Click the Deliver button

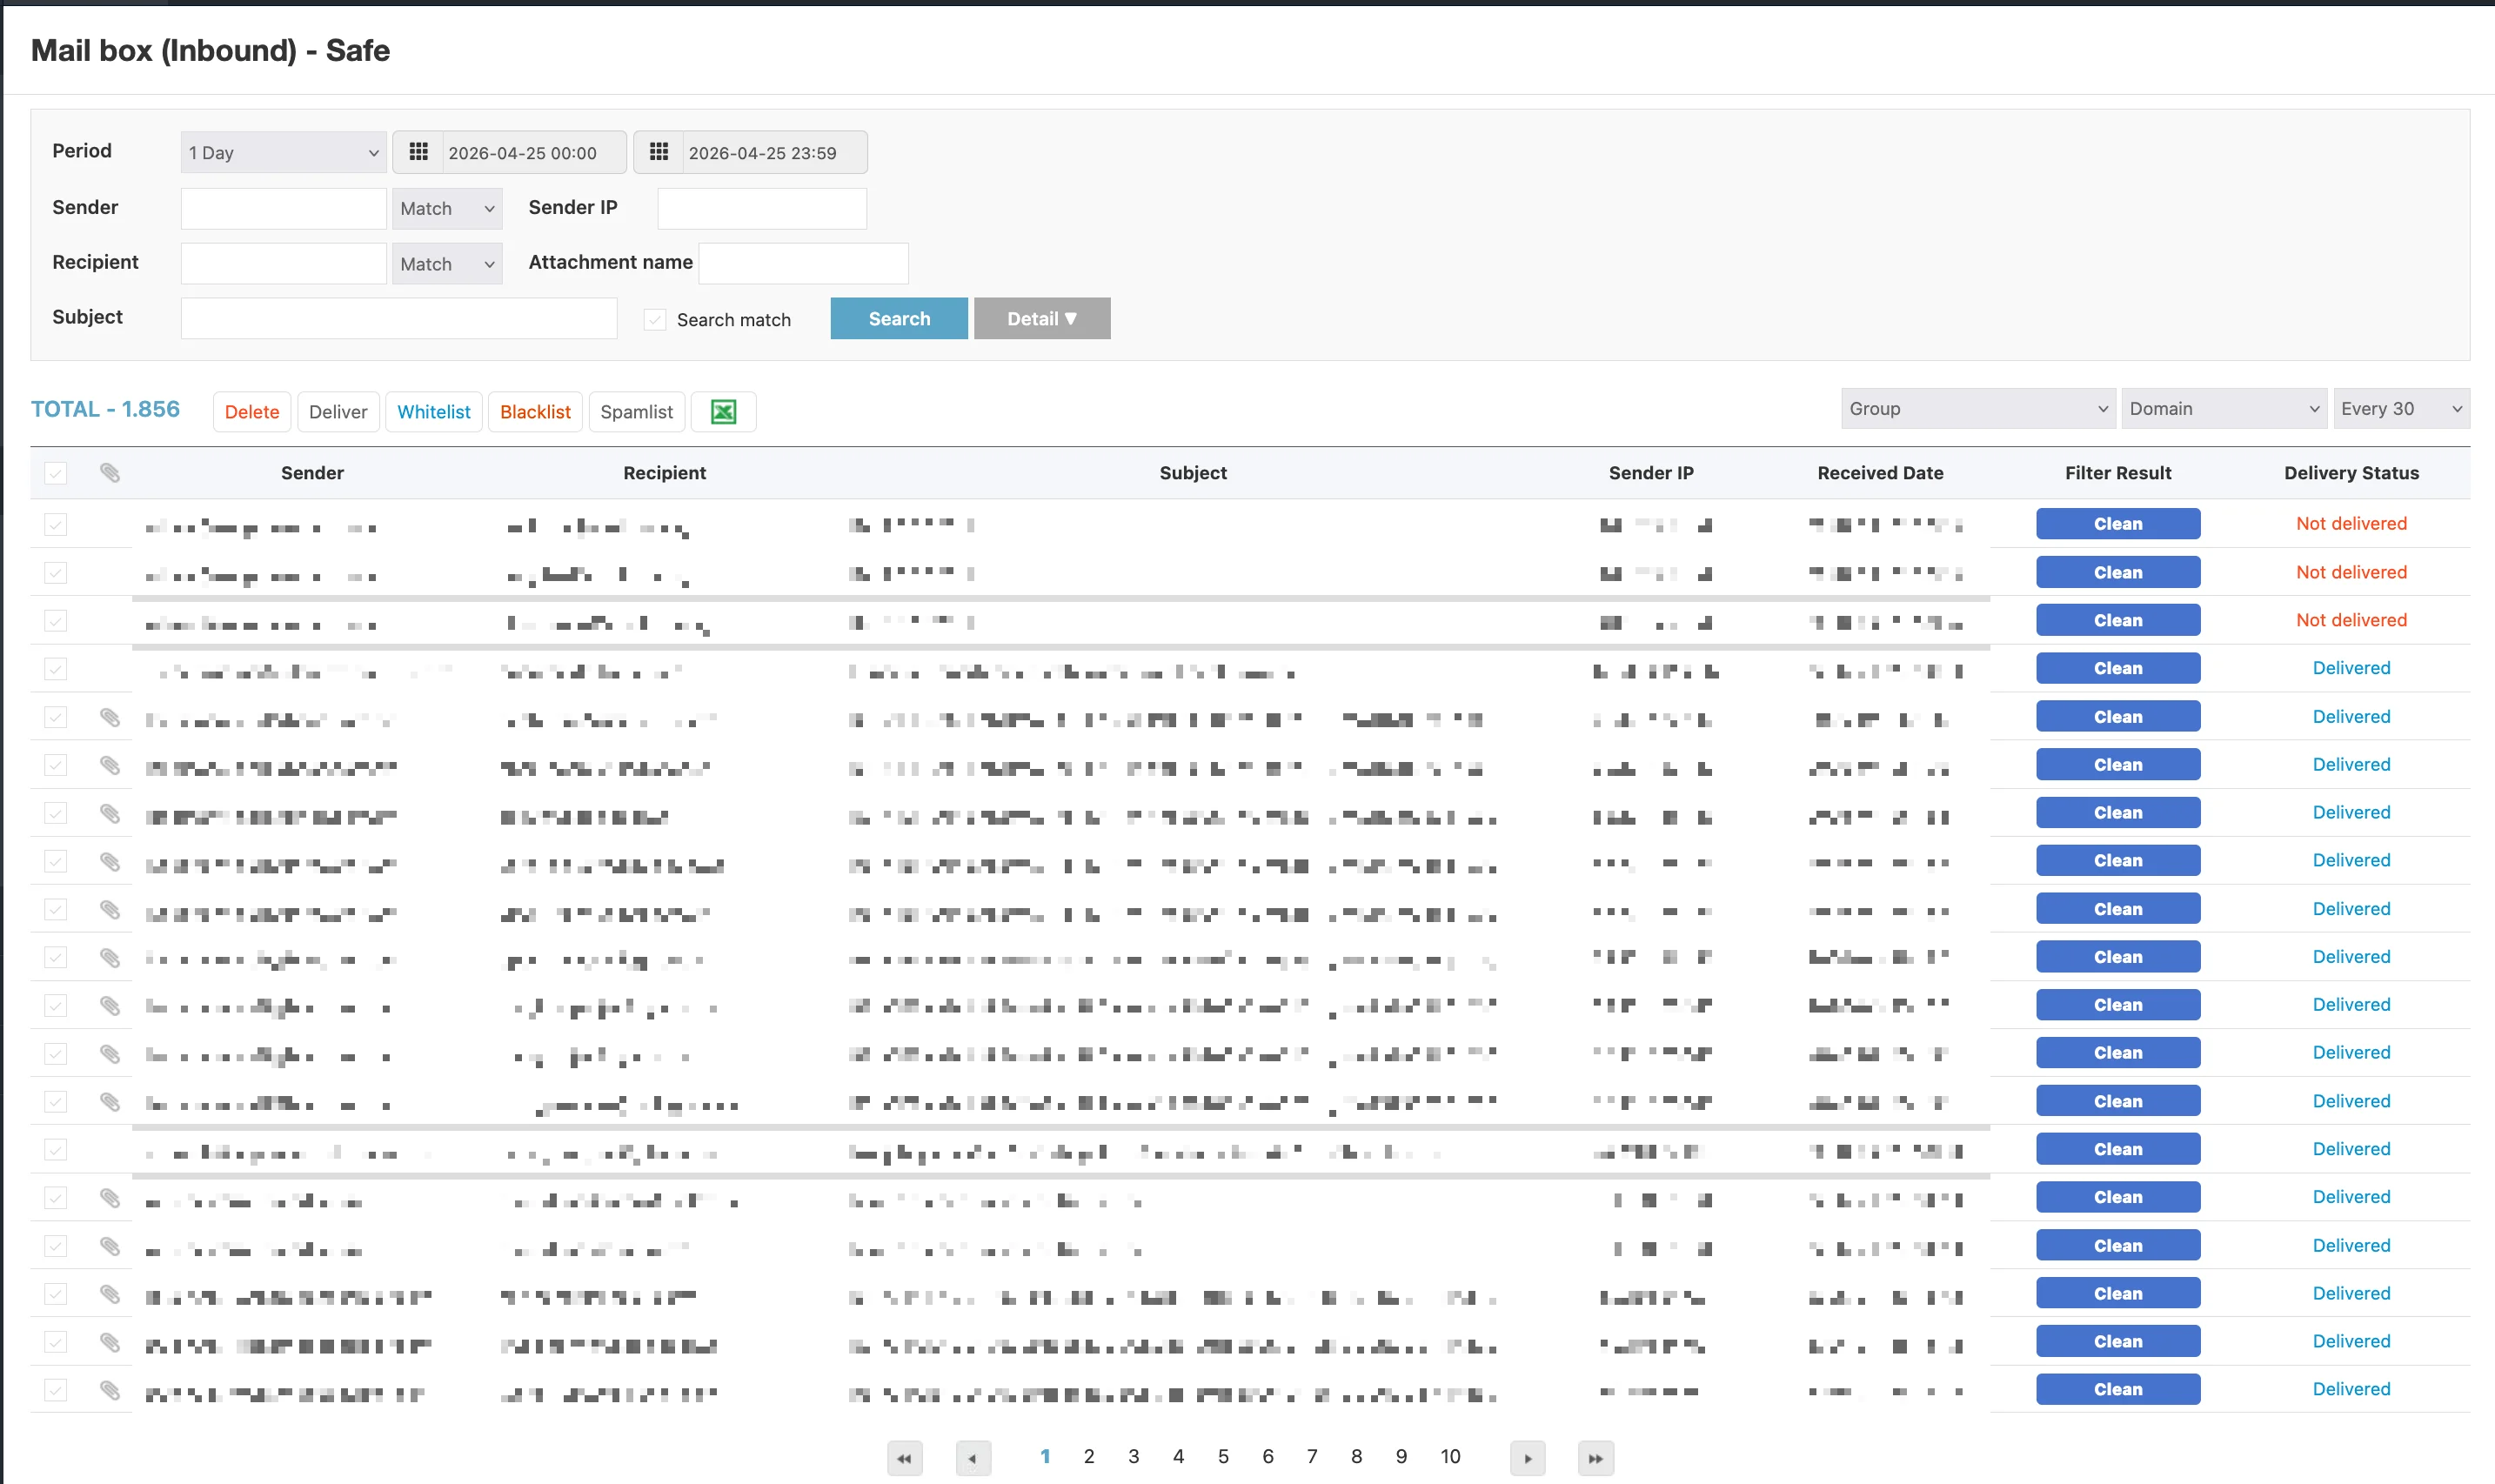pos(338,412)
